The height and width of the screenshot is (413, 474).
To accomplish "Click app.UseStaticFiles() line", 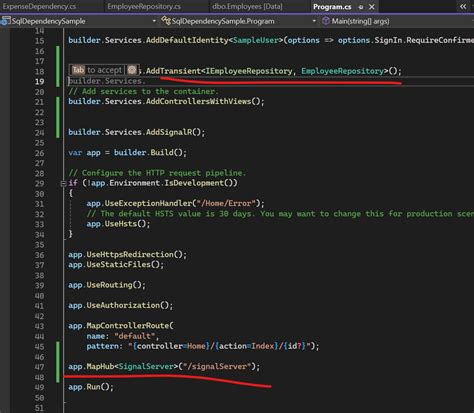I will click(116, 265).
